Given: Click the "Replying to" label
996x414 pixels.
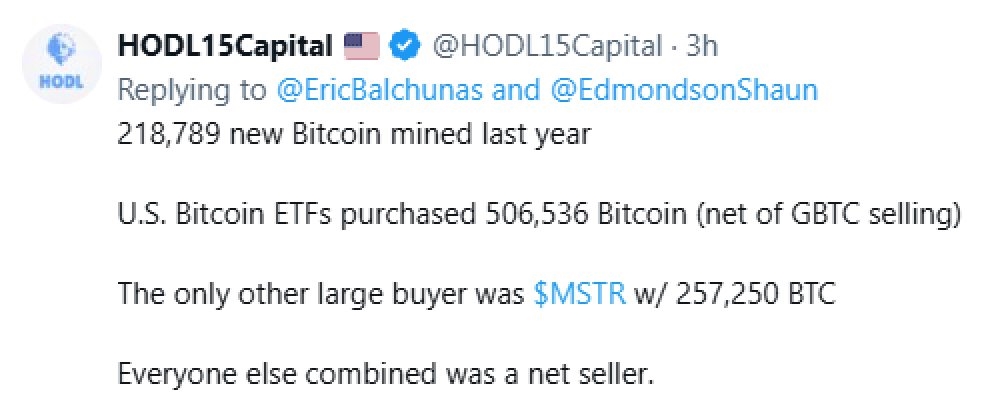Looking at the screenshot, I should [x=192, y=90].
